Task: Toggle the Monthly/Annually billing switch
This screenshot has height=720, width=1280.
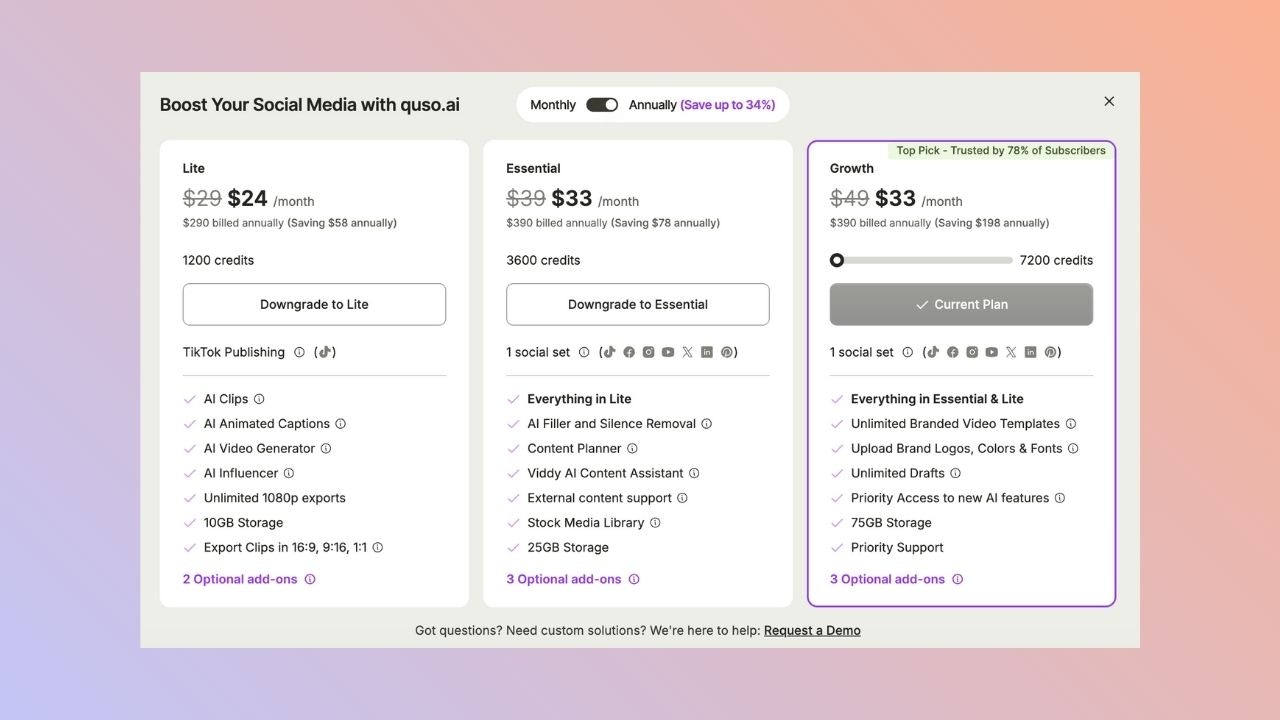Action: click(x=602, y=105)
